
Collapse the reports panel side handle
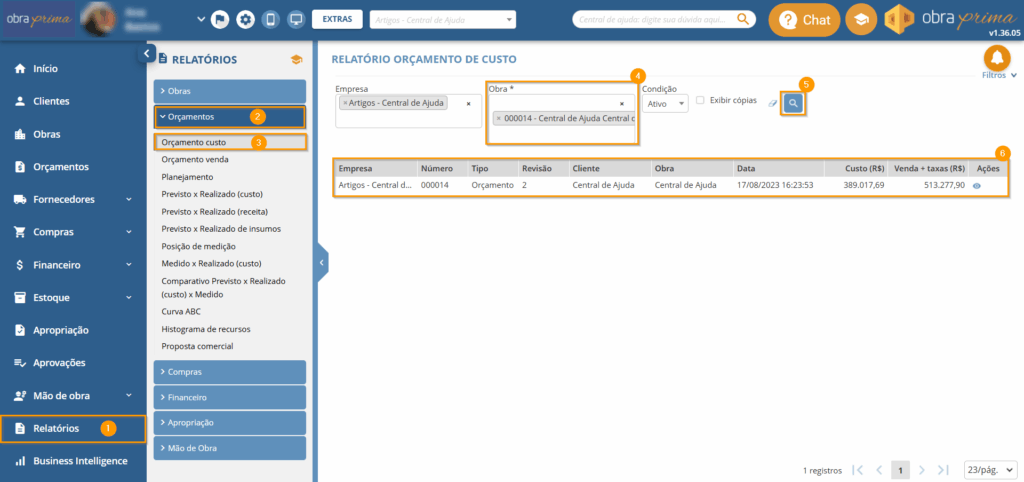[322, 263]
